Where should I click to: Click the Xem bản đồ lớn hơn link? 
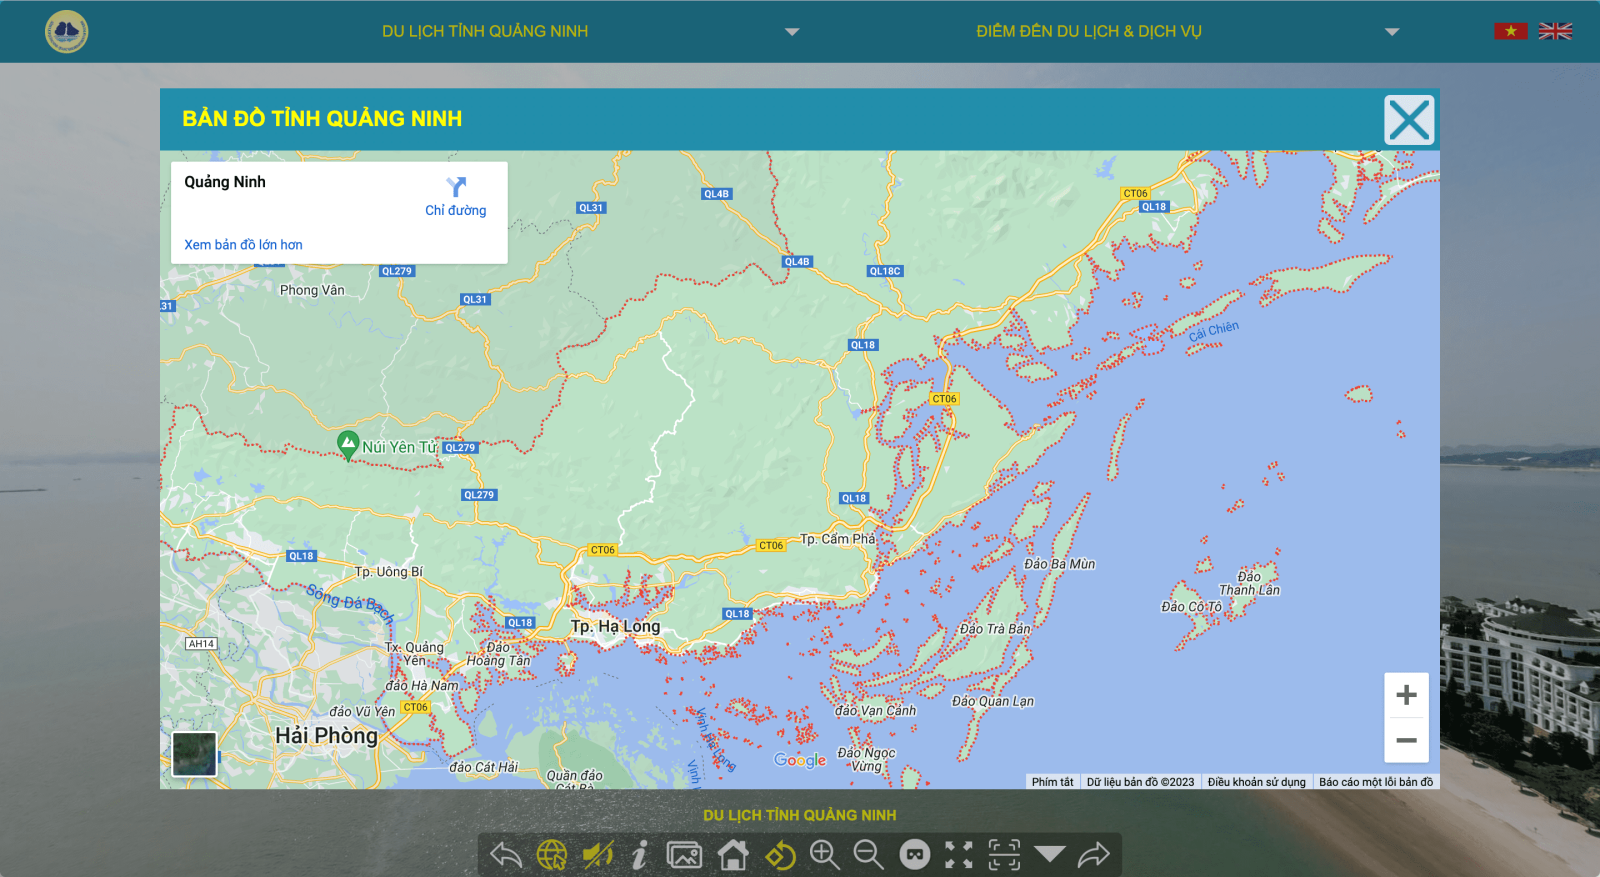point(243,245)
